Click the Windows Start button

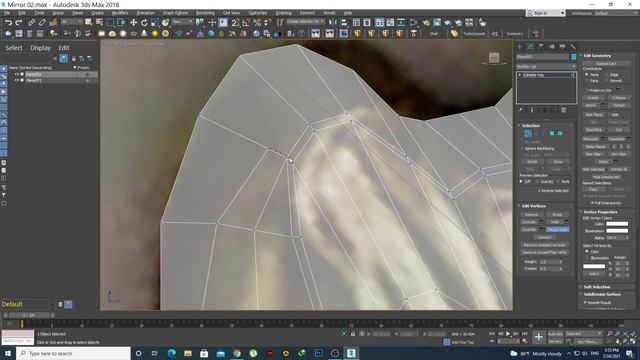8,353
